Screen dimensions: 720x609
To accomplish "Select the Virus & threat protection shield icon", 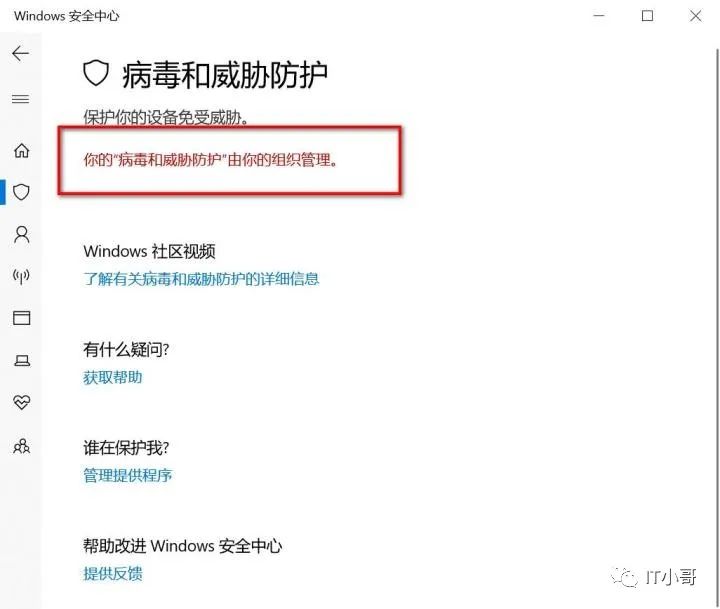I will pyautogui.click(x=22, y=192).
